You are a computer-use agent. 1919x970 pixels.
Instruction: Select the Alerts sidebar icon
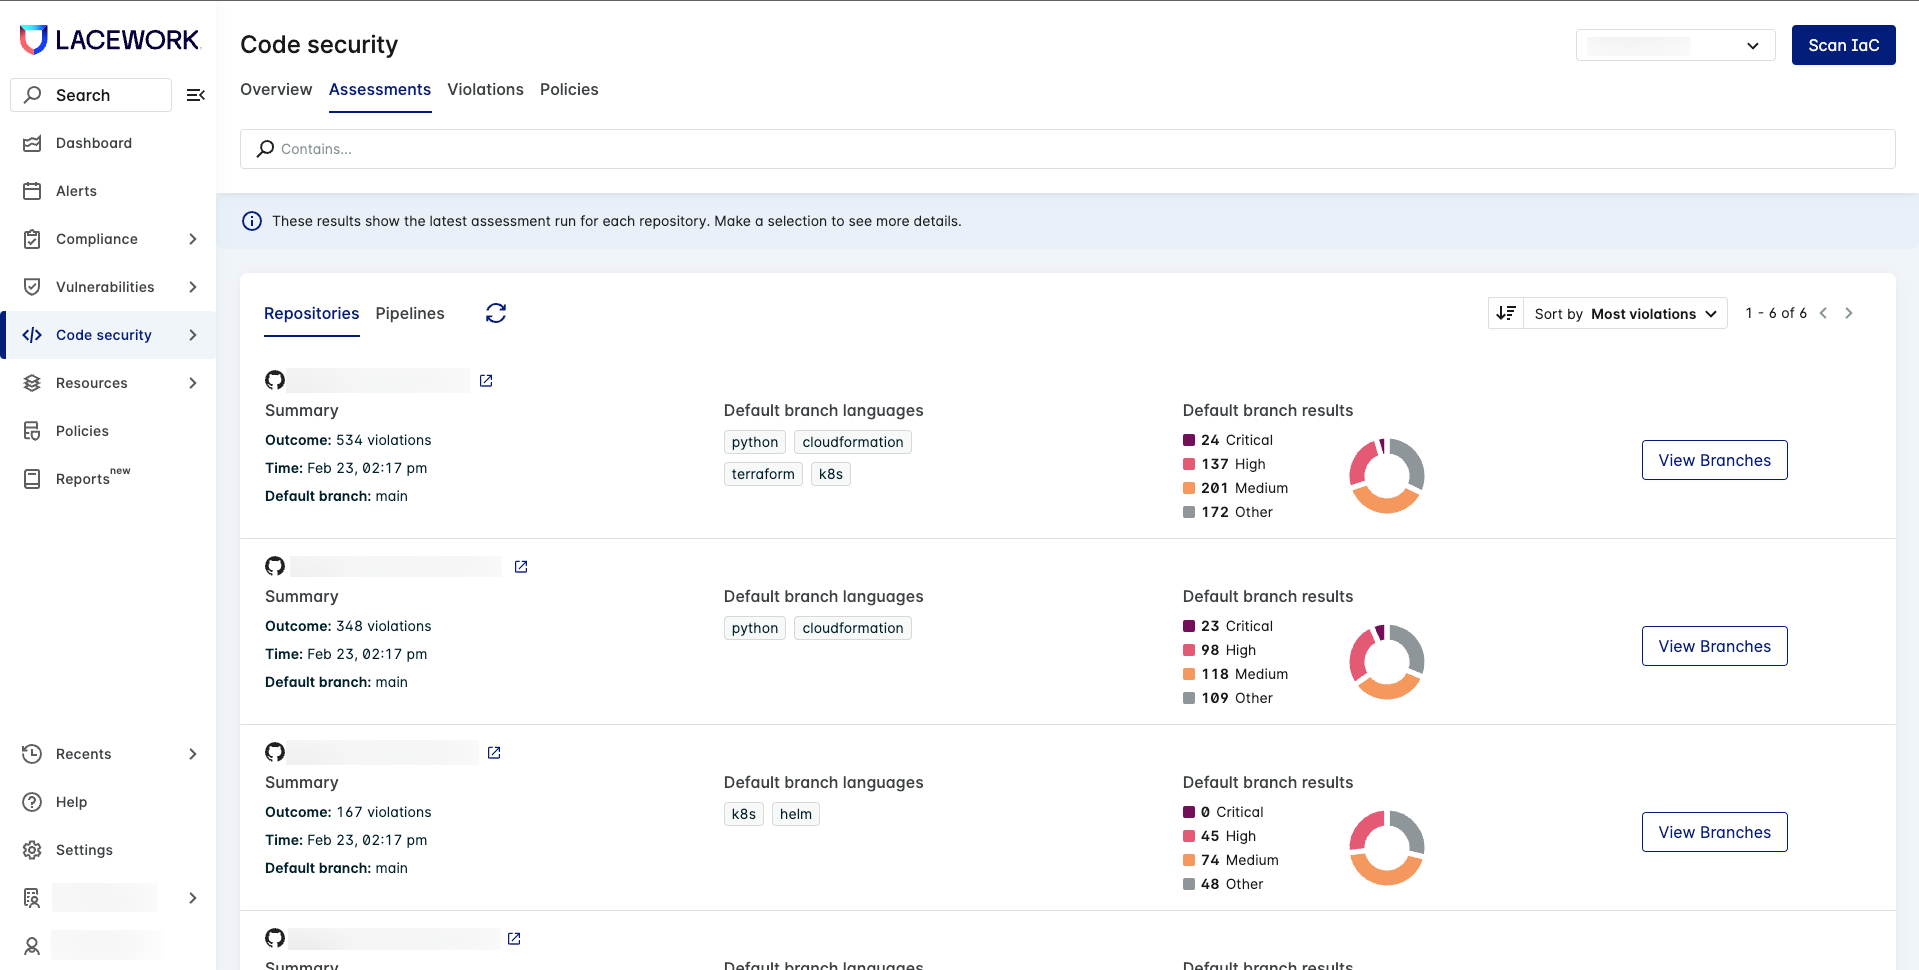(x=32, y=191)
